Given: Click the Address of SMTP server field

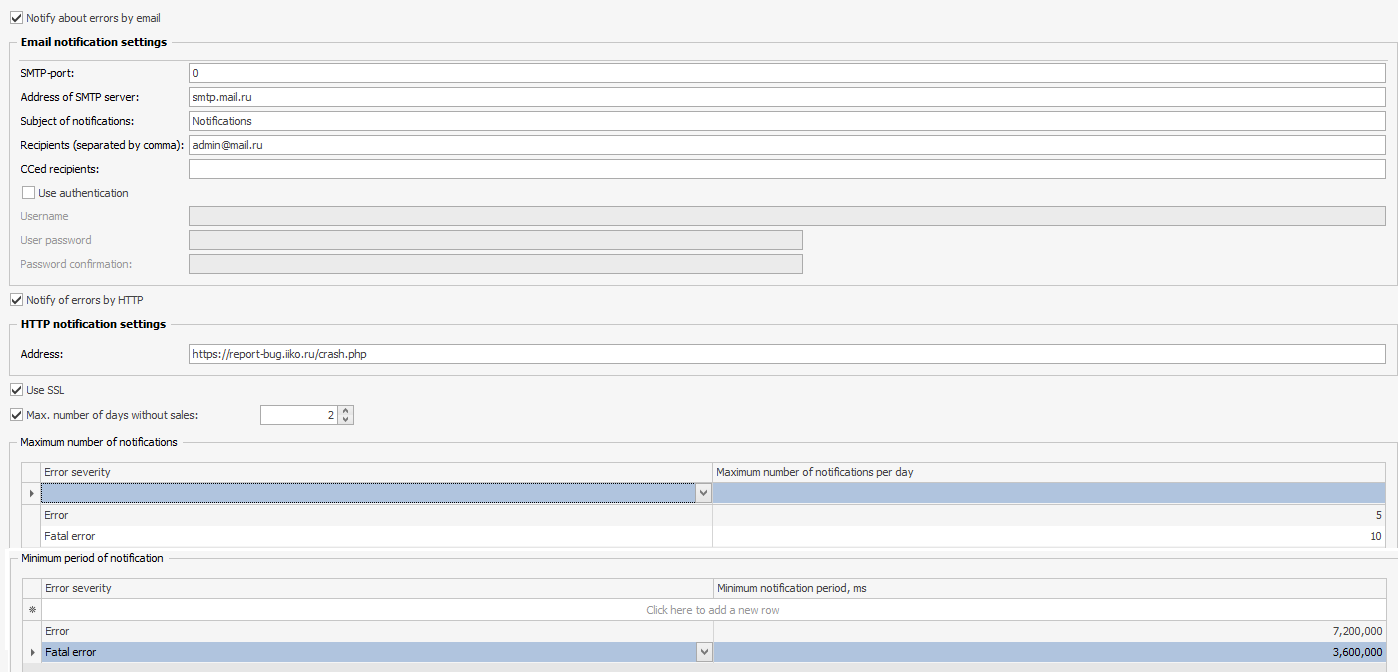Looking at the screenshot, I should [786, 97].
